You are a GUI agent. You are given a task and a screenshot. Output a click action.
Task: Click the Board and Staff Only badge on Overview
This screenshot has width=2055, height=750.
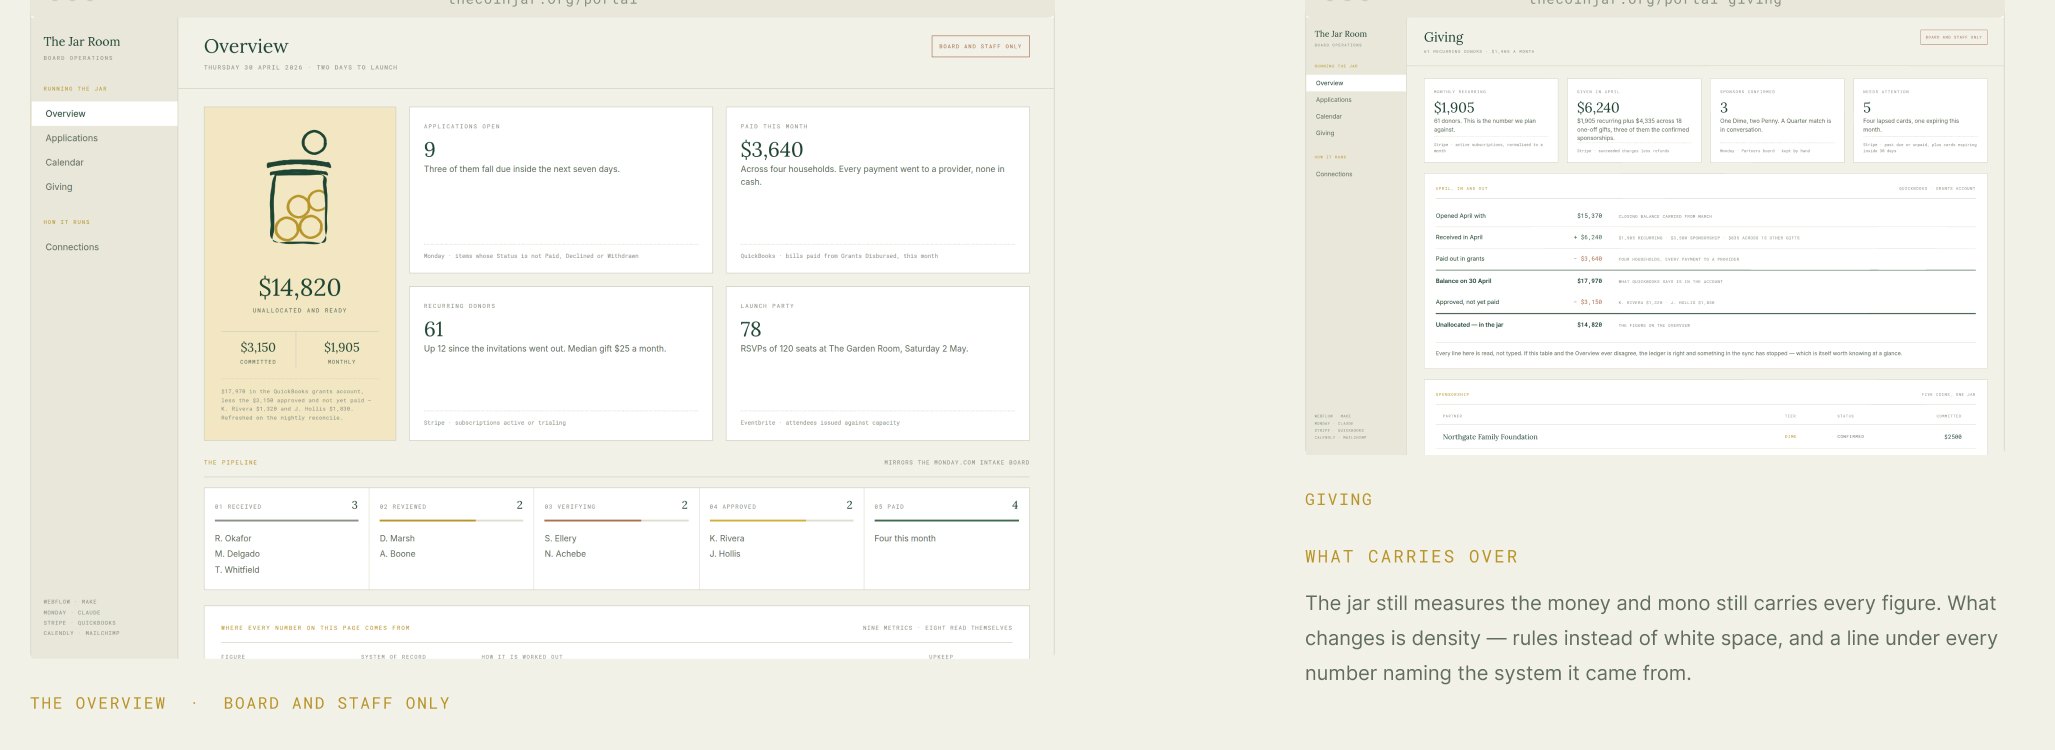980,46
